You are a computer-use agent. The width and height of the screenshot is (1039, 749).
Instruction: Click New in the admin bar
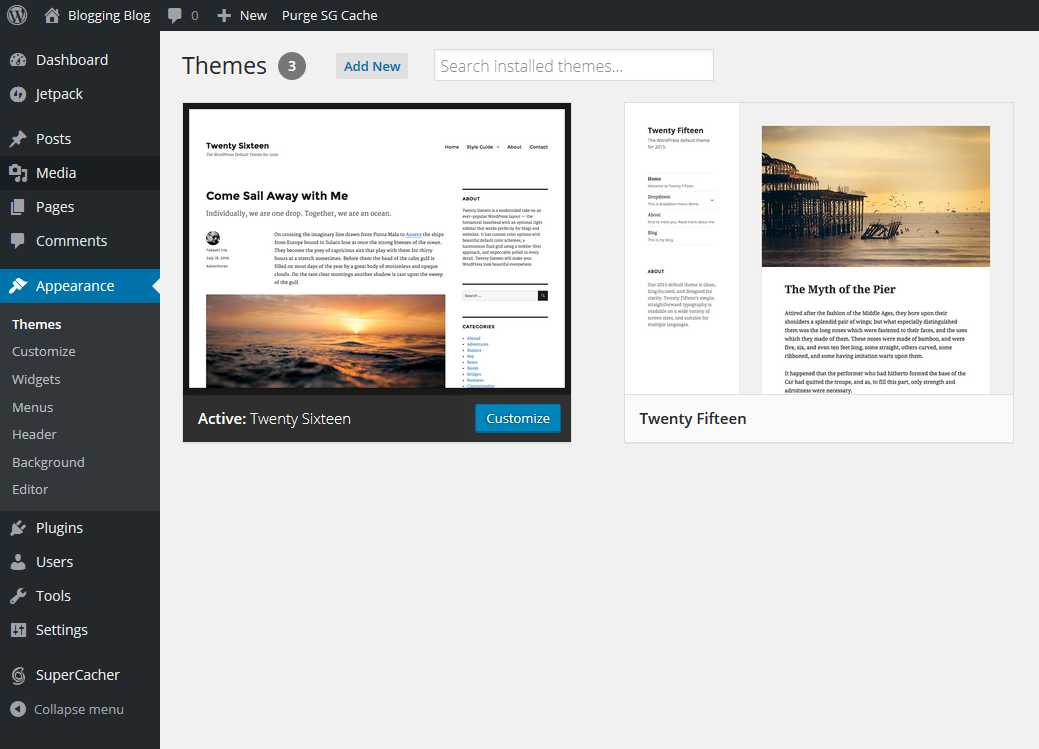[x=253, y=15]
